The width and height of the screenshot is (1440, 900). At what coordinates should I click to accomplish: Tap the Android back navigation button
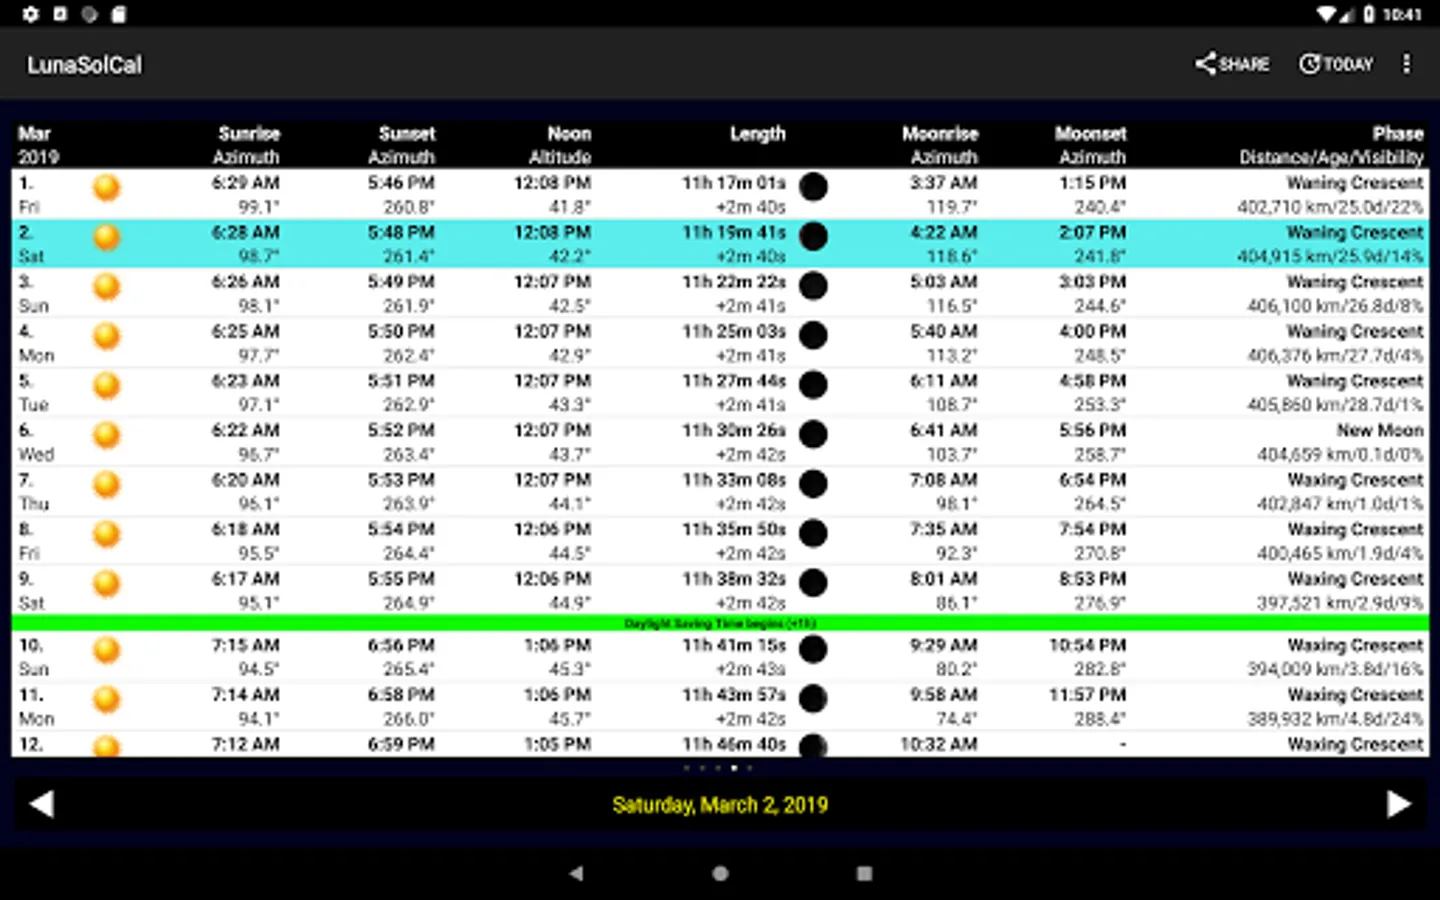576,873
